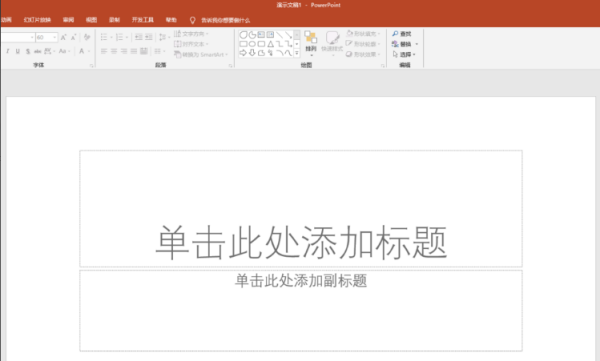Open the Select (选择) menu
Viewport: 600px width, 361px height.
pos(404,54)
